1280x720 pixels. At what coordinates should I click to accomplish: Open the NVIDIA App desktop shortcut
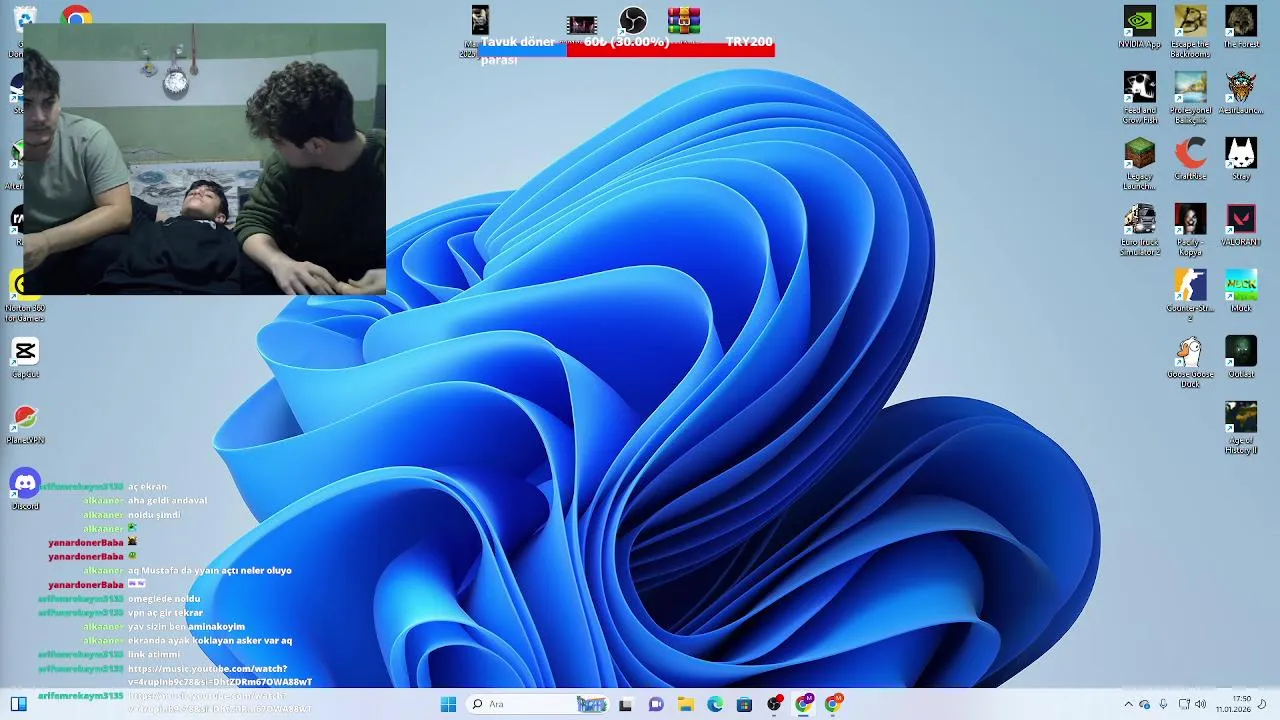pyautogui.click(x=1139, y=27)
